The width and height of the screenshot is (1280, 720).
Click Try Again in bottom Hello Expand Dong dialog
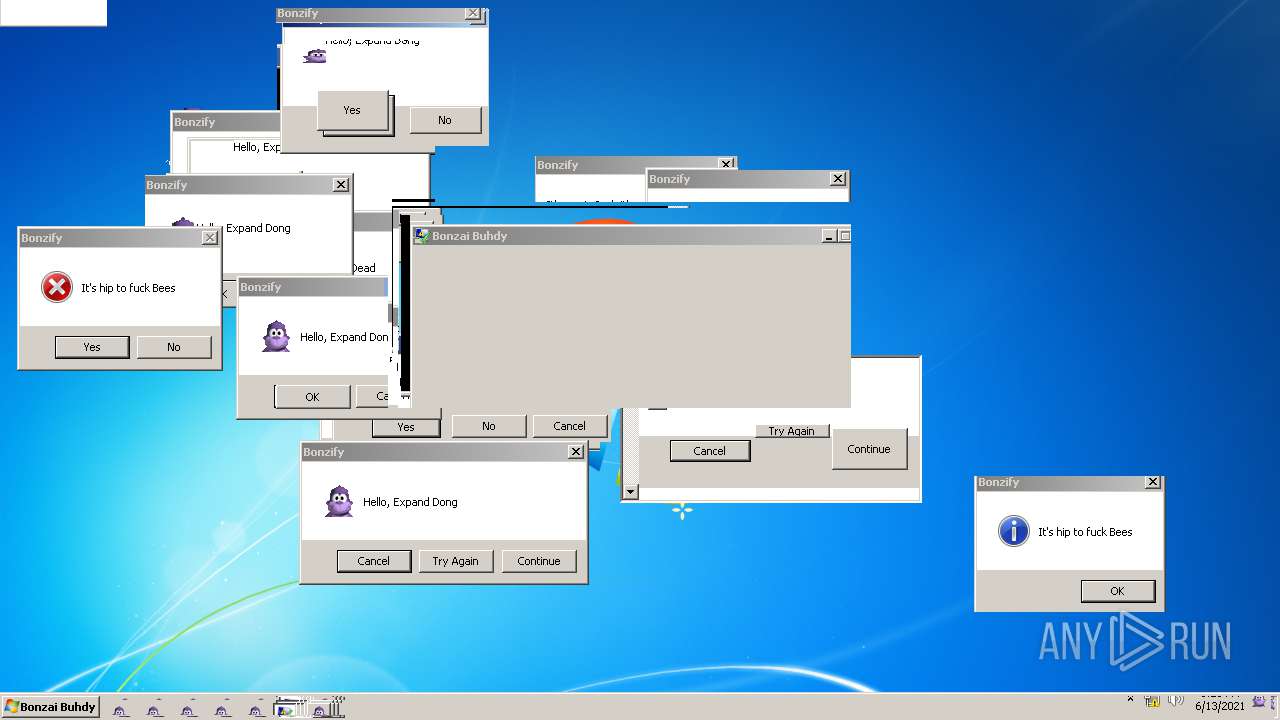tap(455, 561)
